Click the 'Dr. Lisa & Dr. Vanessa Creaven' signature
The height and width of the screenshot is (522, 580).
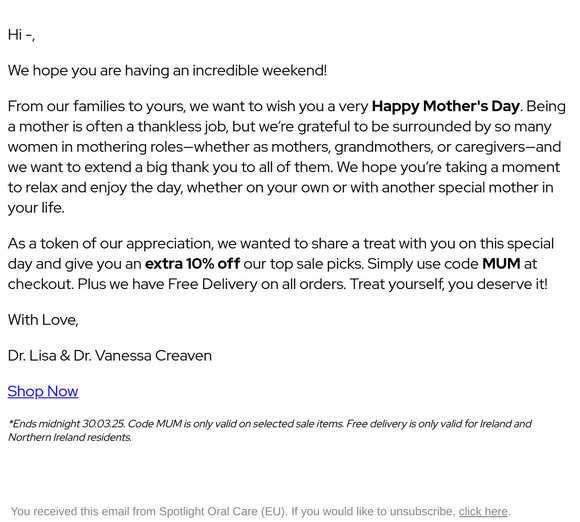[x=110, y=356]
